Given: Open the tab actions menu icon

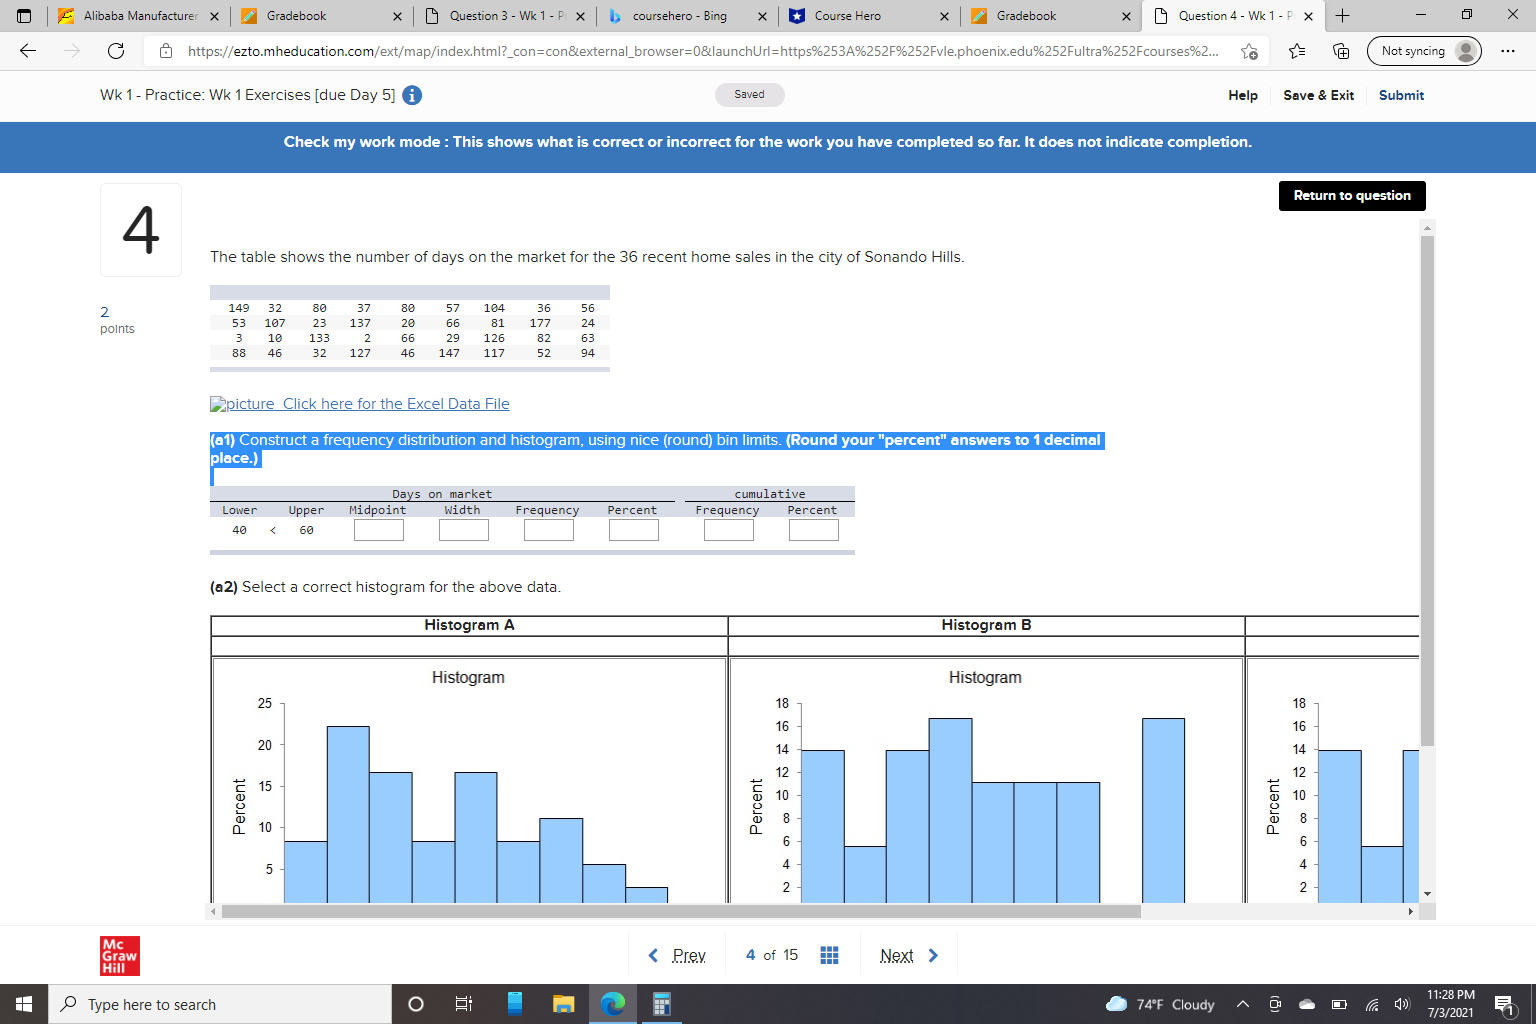Looking at the screenshot, I should pyautogui.click(x=24, y=16).
